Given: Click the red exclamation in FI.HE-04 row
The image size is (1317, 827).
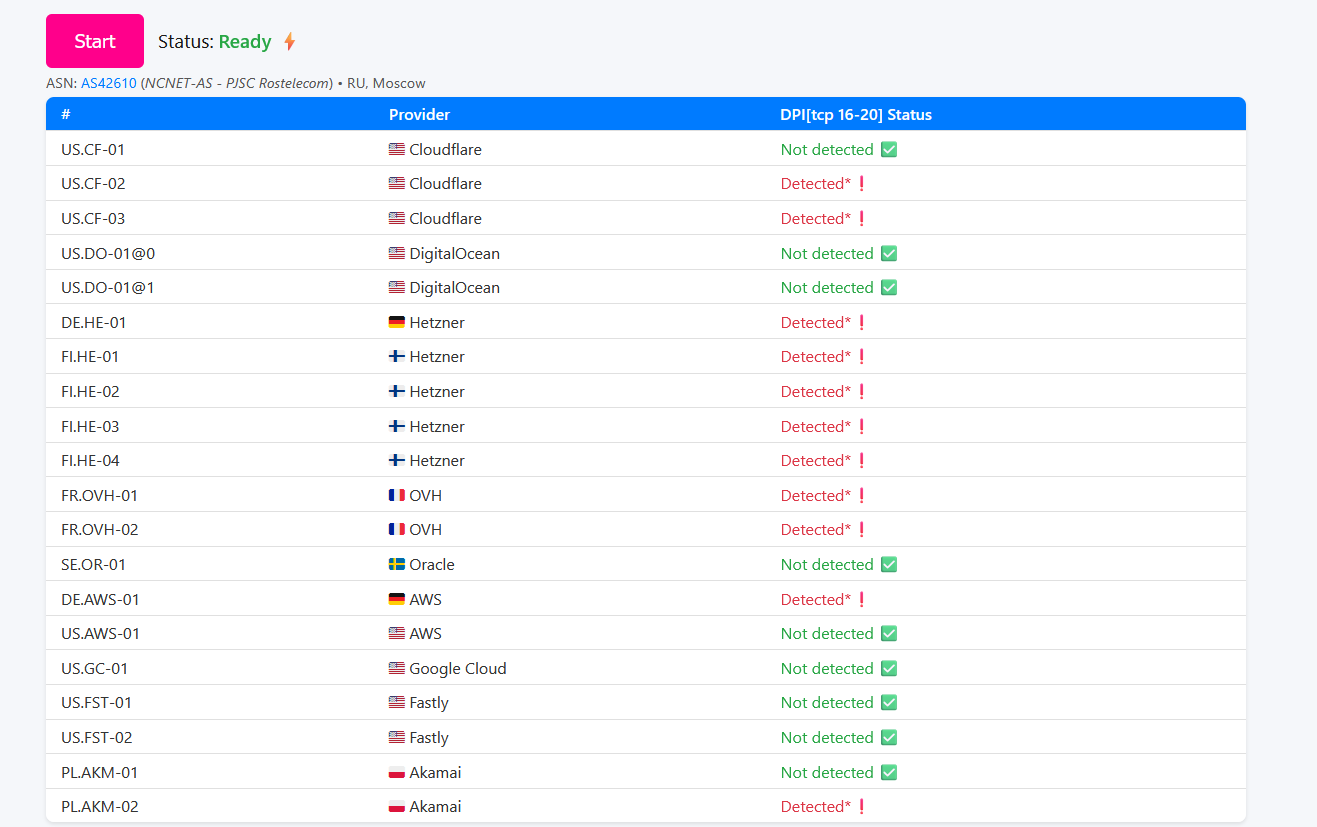Looking at the screenshot, I should pyautogui.click(x=861, y=461).
